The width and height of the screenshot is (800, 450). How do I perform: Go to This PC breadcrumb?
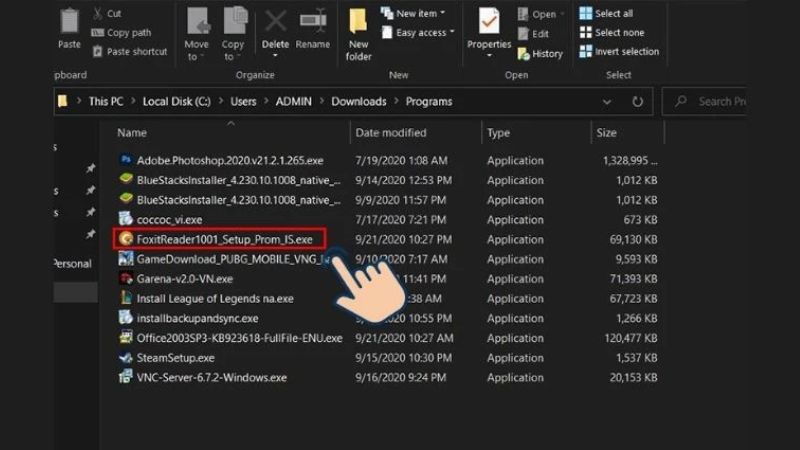106,102
